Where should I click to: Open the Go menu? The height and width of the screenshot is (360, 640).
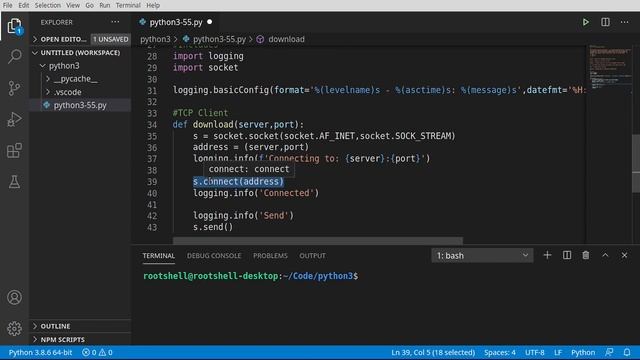click(89, 5)
